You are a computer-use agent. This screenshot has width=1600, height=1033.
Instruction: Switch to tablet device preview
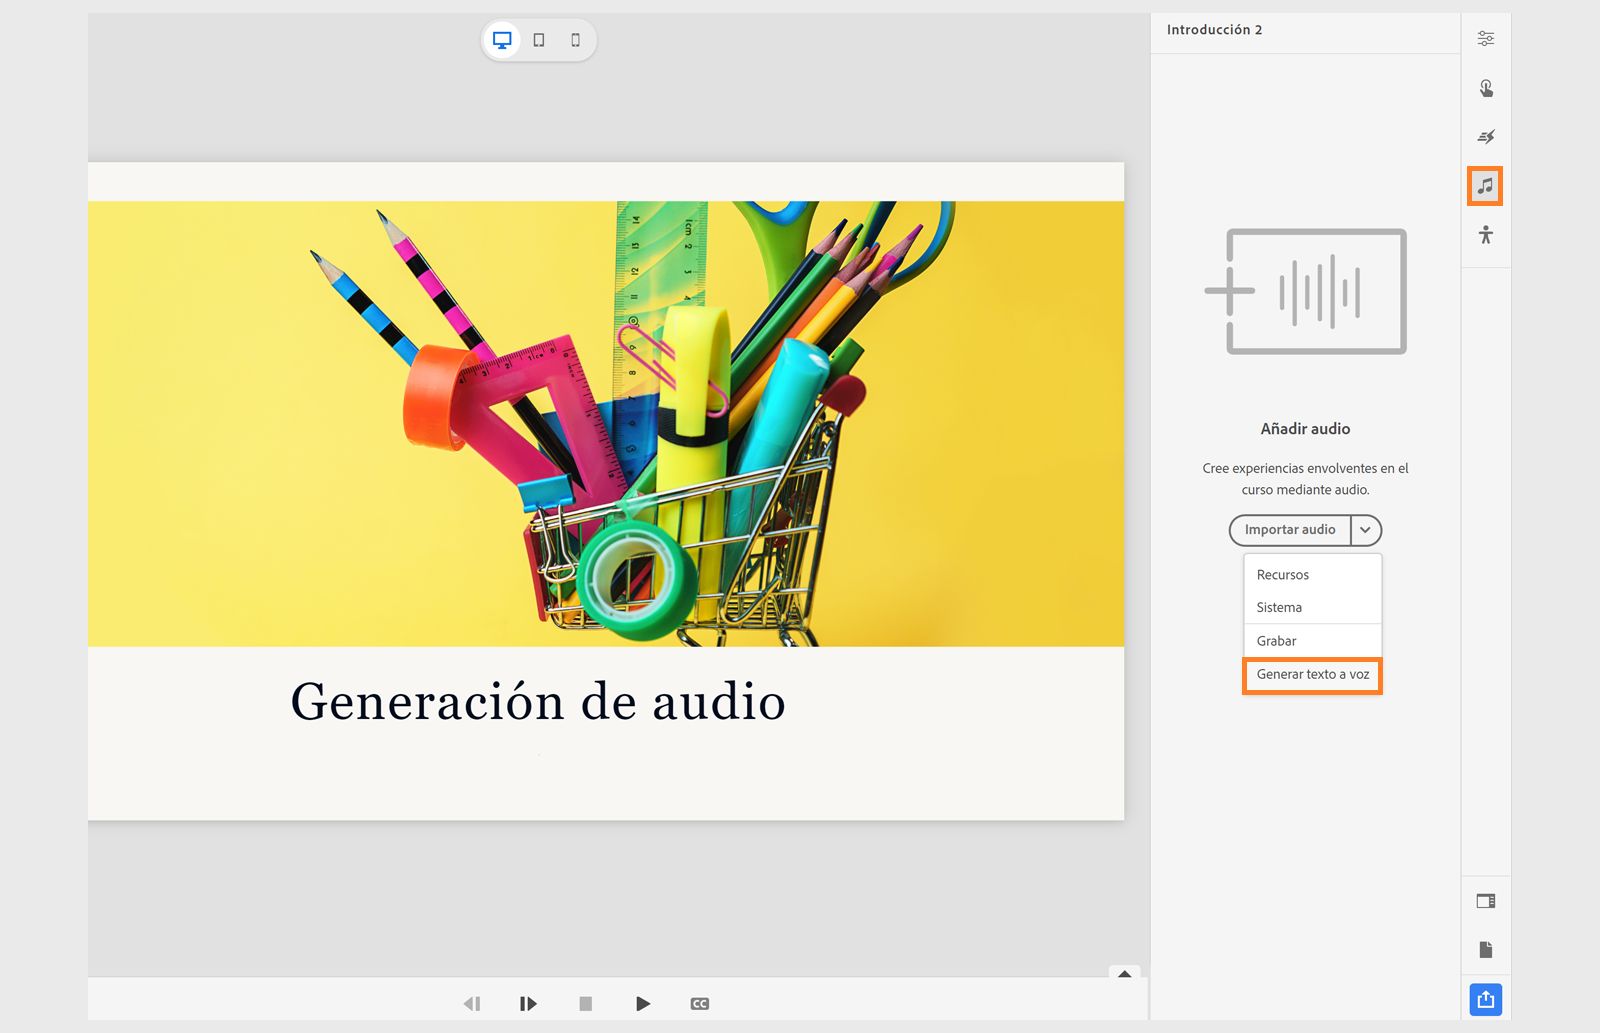539,40
